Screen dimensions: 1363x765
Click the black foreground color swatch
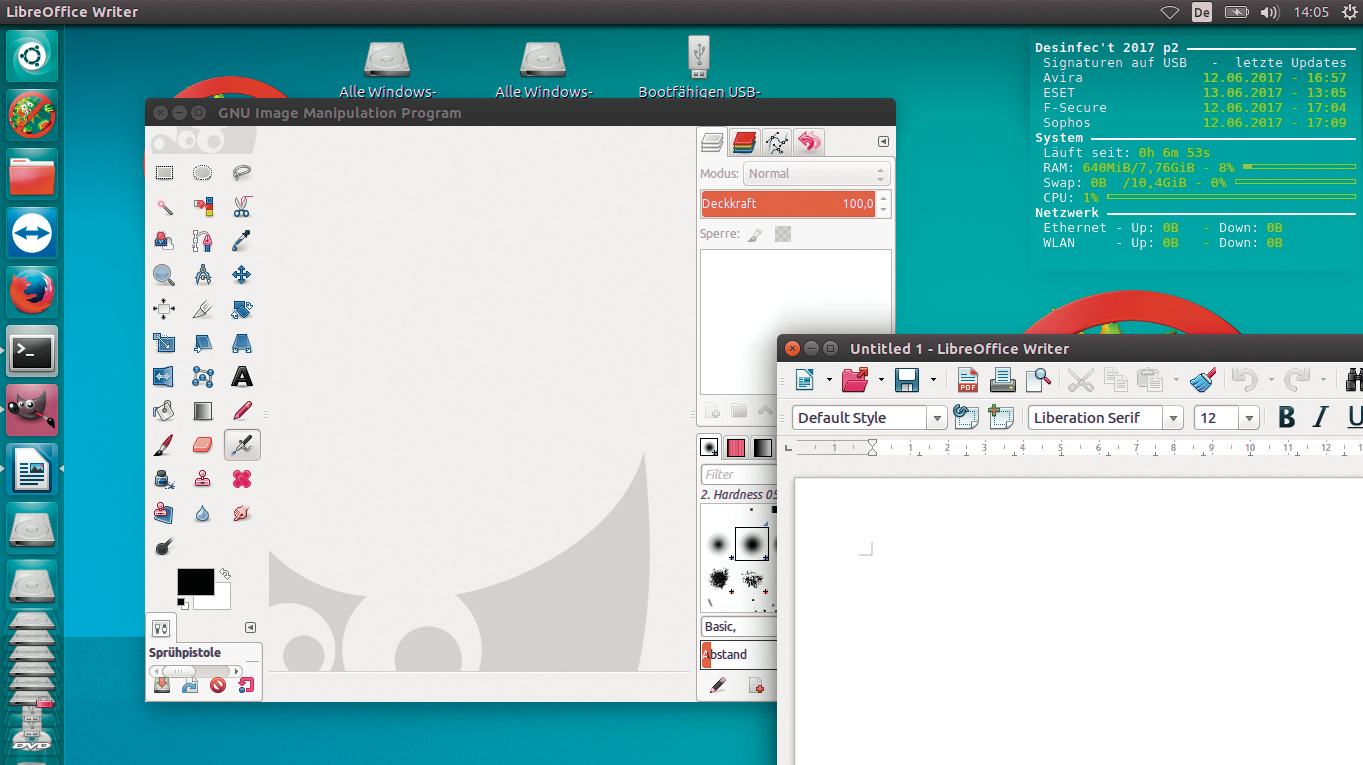[x=193, y=581]
